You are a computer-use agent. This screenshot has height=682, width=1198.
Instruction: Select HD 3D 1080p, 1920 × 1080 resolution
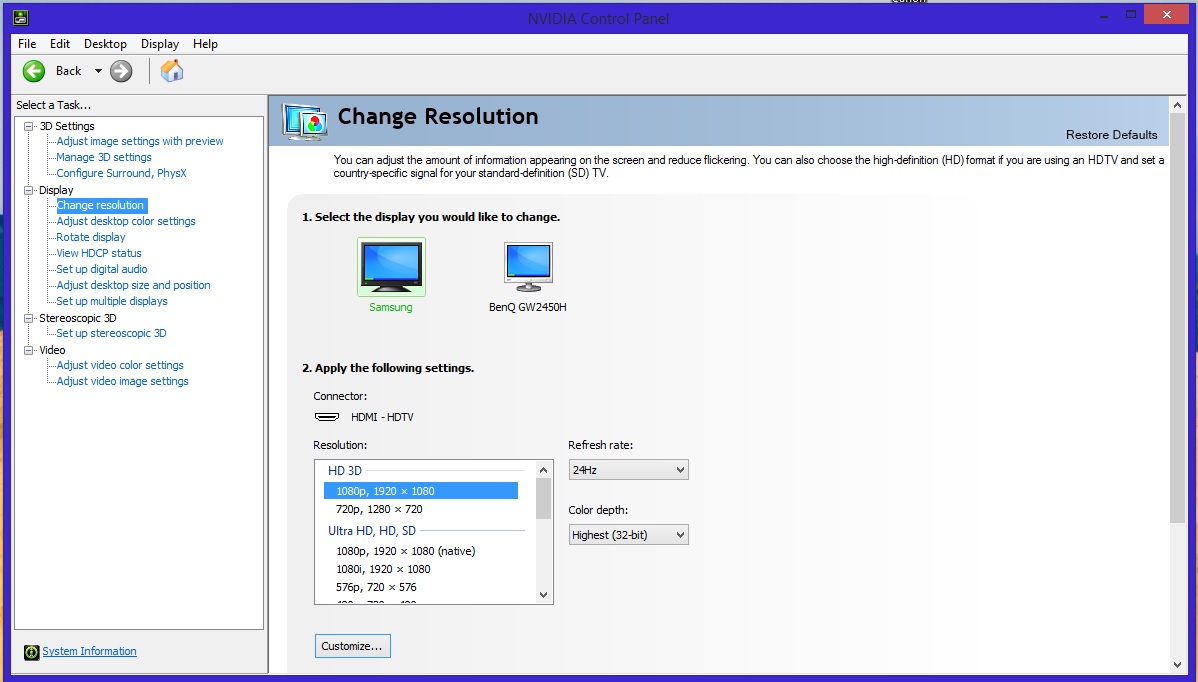pyautogui.click(x=421, y=491)
